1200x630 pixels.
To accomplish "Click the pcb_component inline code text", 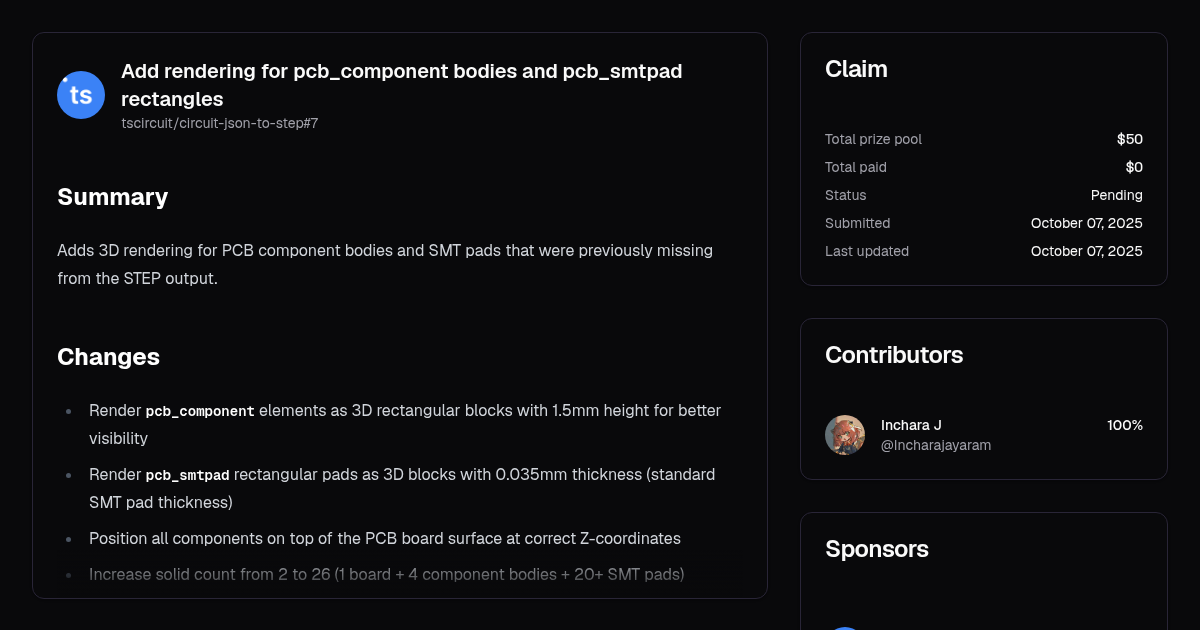I will pyautogui.click(x=200, y=411).
